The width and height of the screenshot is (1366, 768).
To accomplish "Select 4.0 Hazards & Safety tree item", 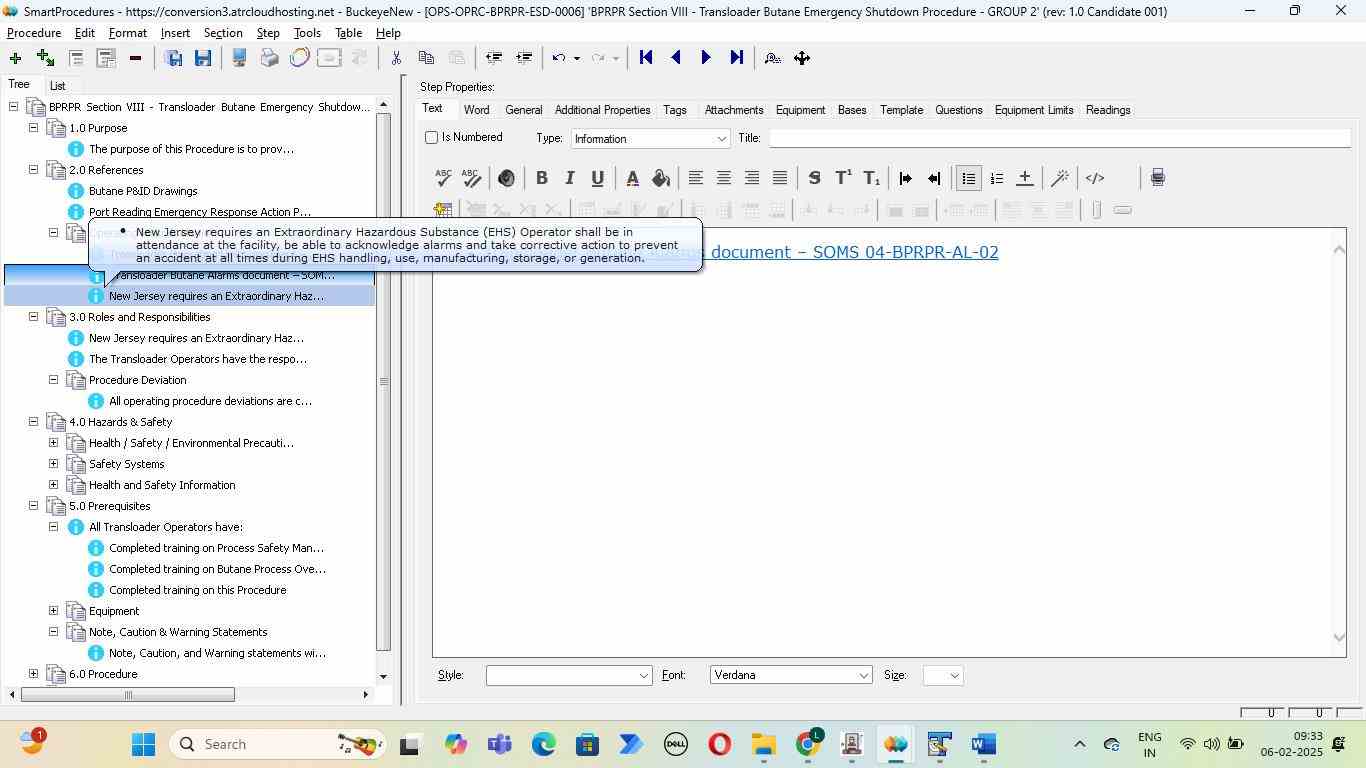I will click(120, 422).
